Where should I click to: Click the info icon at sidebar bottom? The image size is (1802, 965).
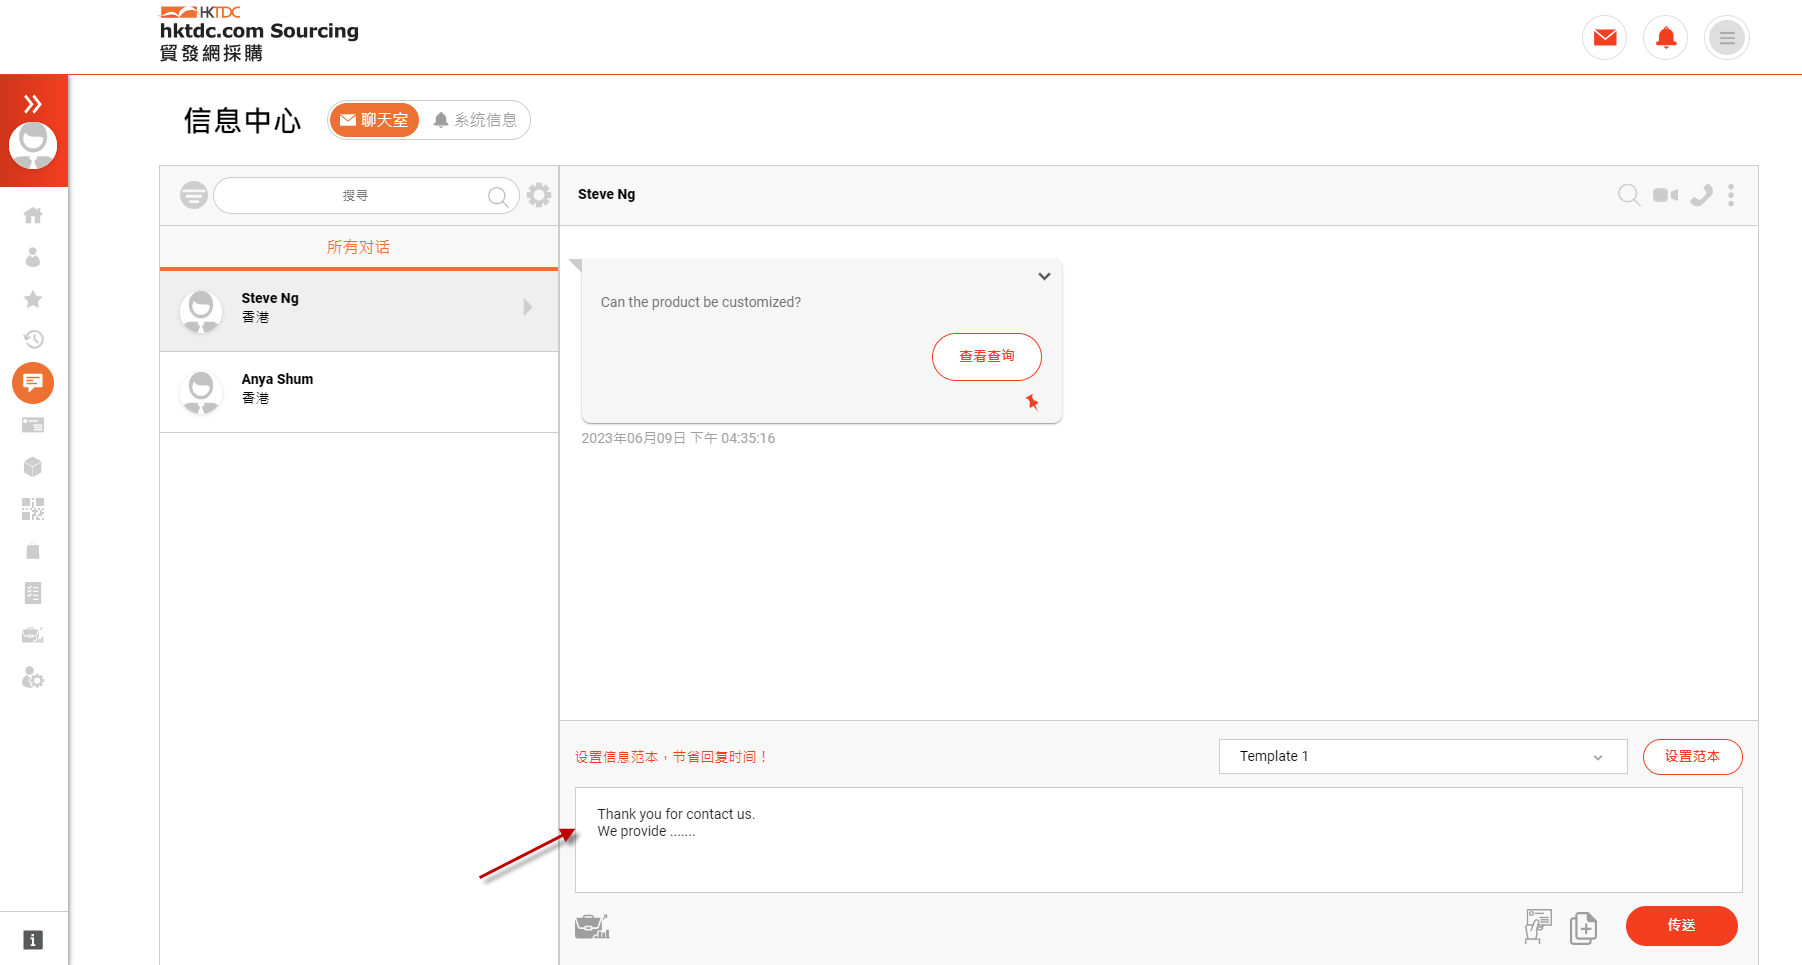tap(33, 940)
